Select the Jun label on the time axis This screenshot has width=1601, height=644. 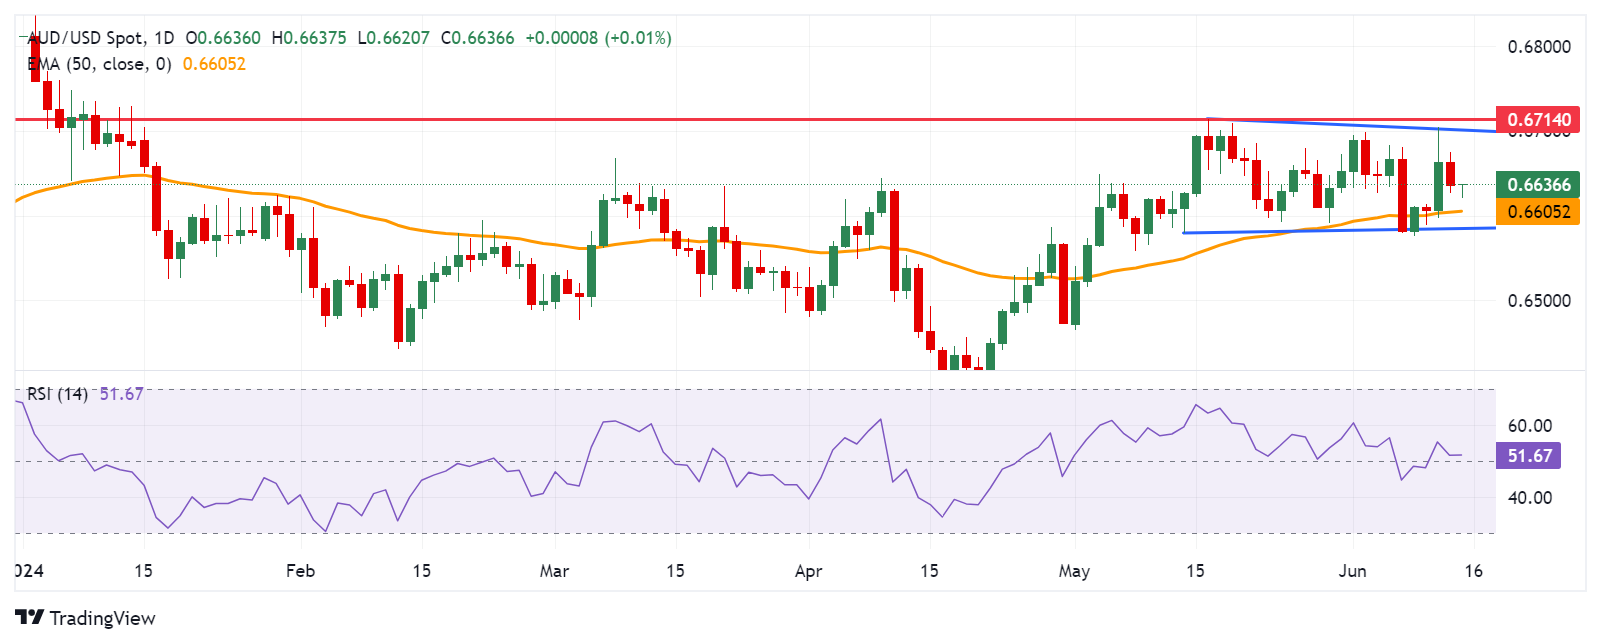click(1352, 571)
